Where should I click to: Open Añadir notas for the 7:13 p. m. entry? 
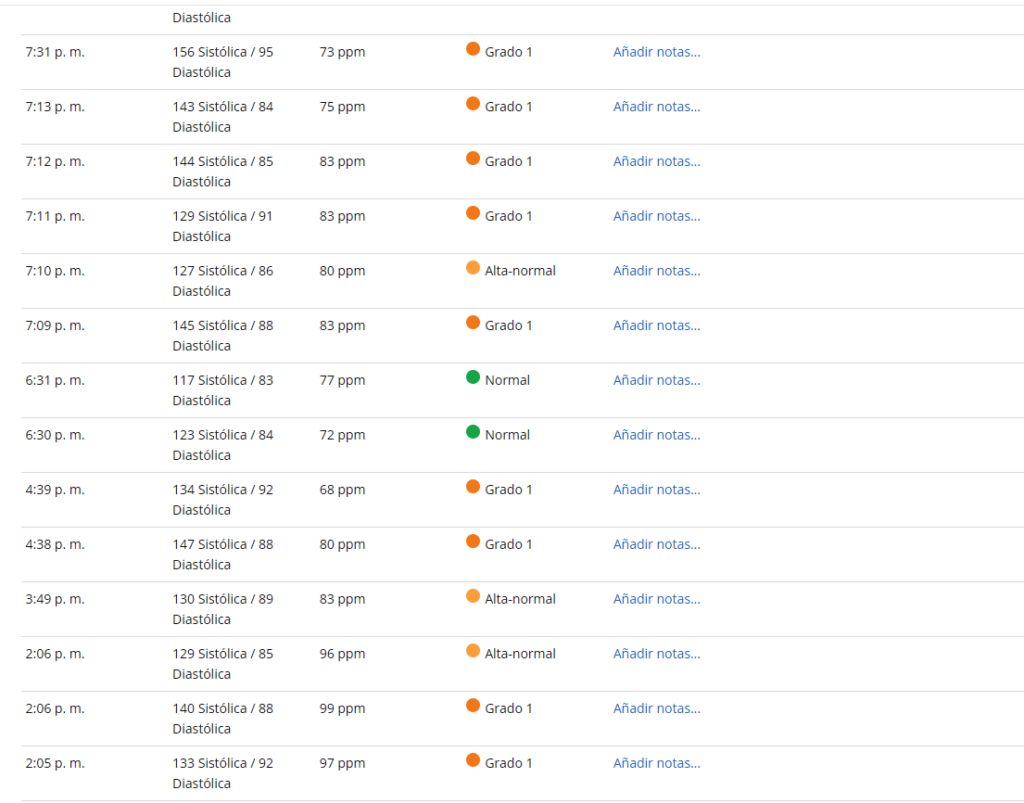pos(656,107)
